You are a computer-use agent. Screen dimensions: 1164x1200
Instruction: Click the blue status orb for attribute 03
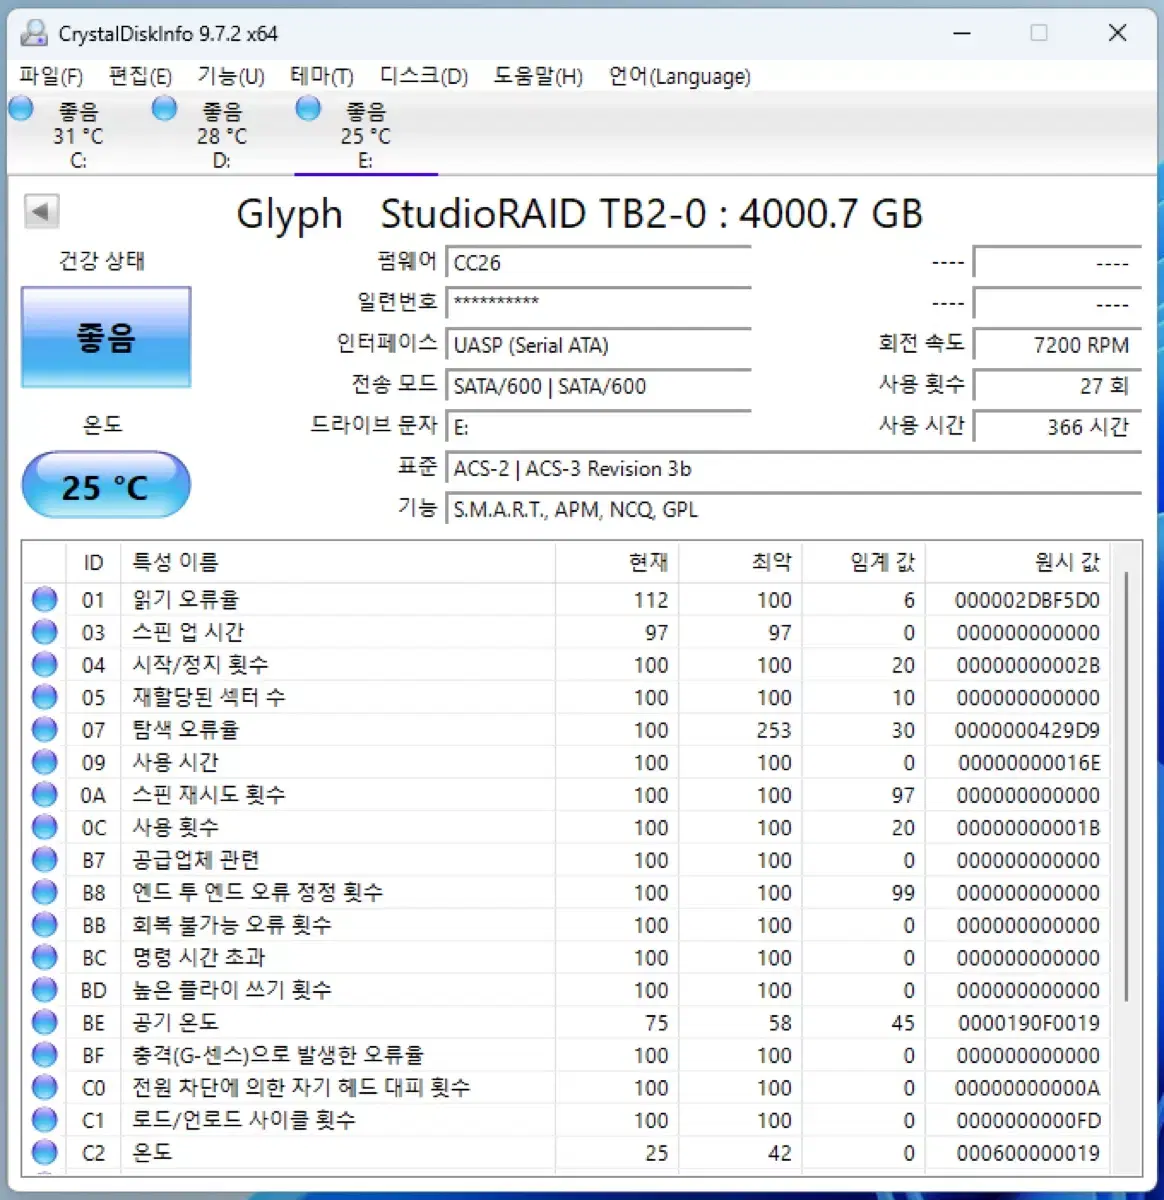[44, 632]
